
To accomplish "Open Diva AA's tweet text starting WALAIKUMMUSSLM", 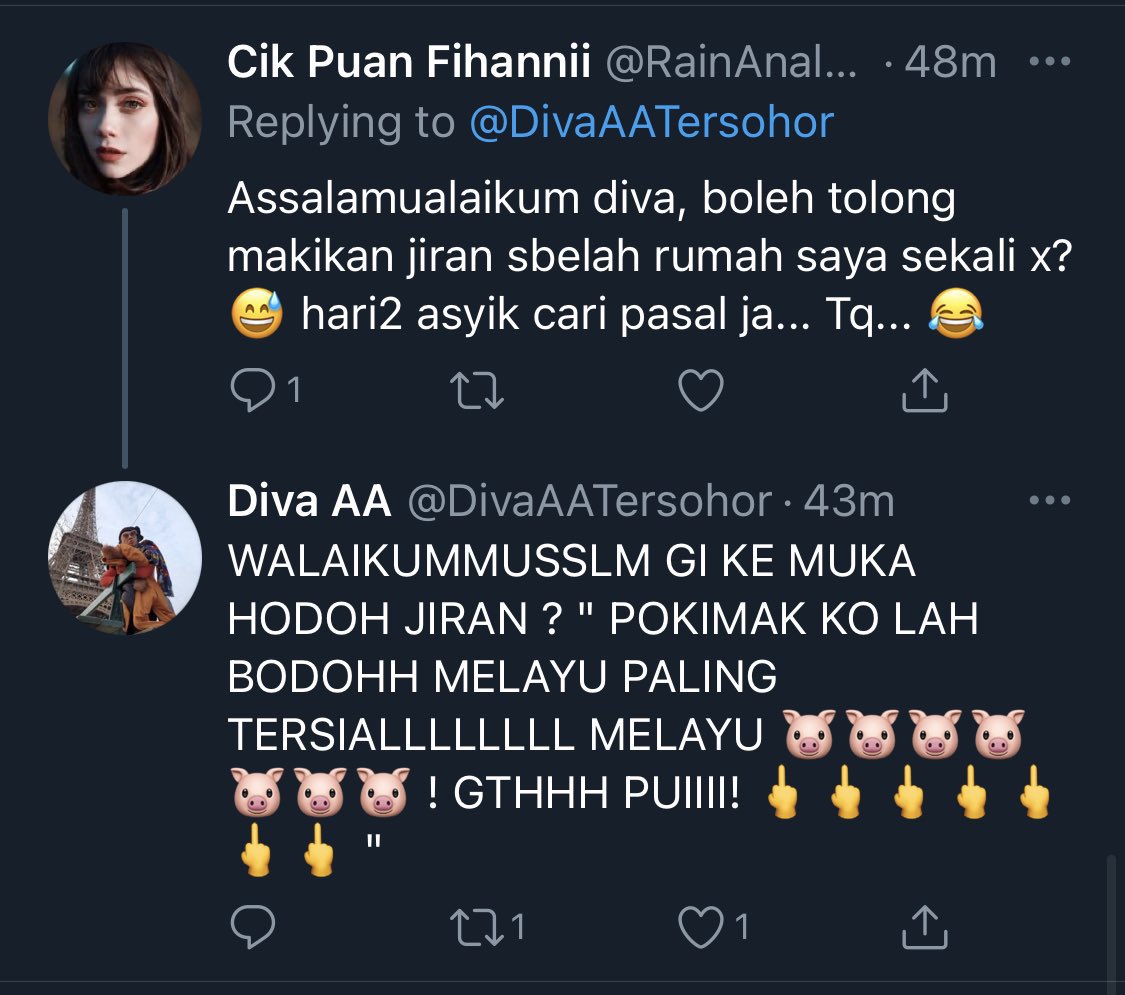I will click(639, 707).
